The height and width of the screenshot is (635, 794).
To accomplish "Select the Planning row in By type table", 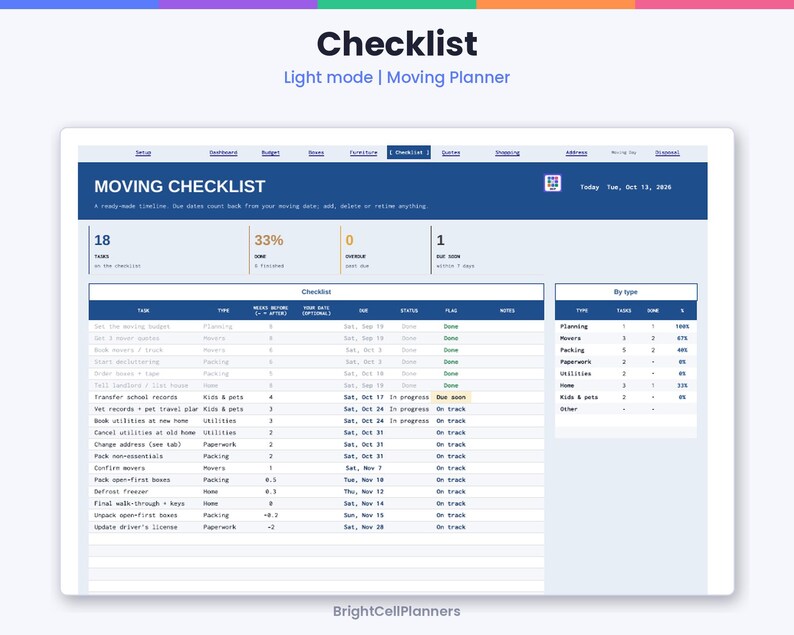I will (626, 327).
